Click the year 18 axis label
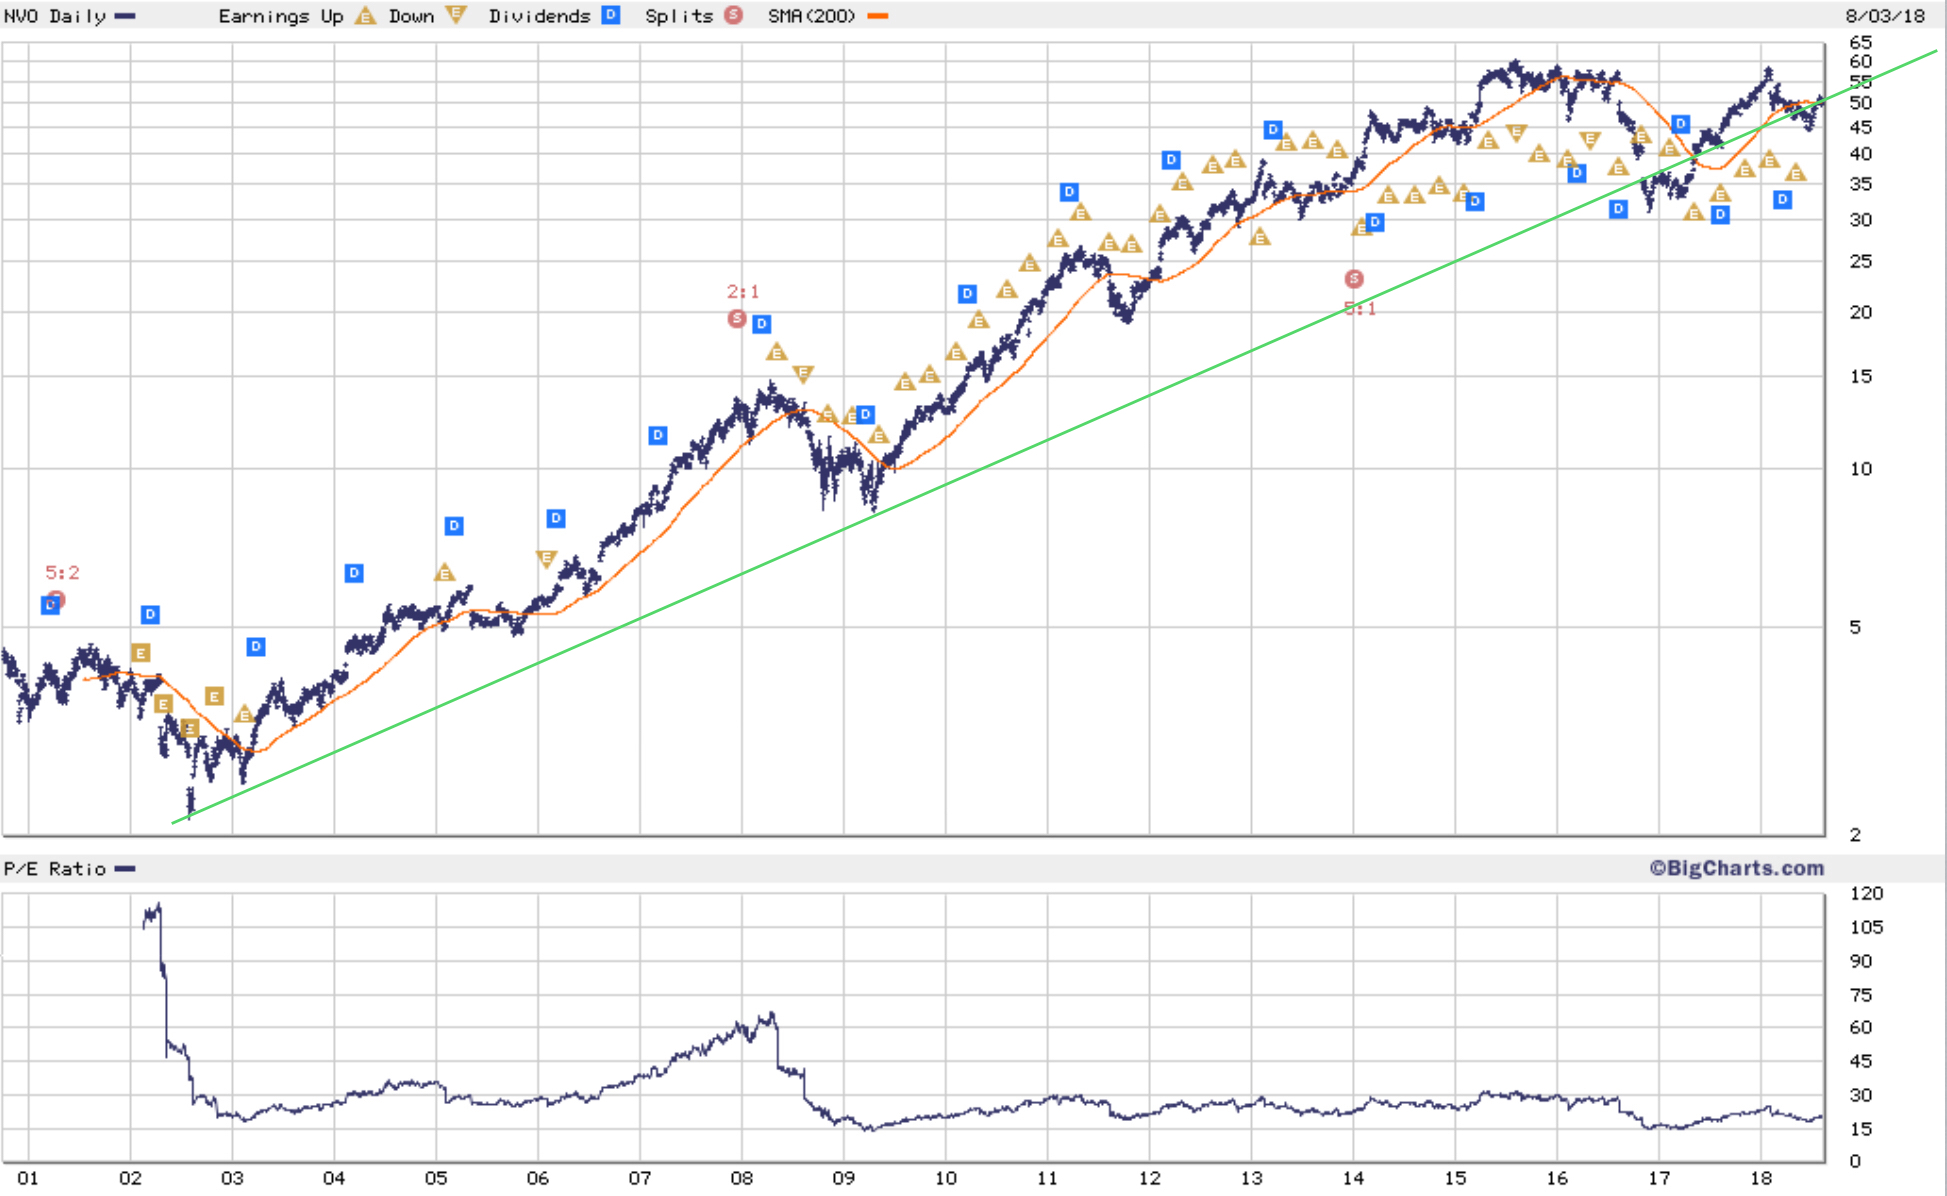Screen dimensions: 1947x1196 click(1761, 1178)
